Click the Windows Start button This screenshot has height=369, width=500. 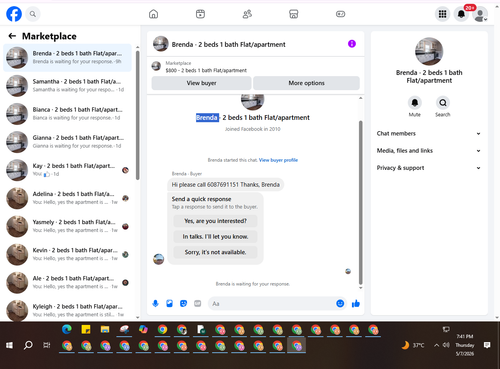point(9,345)
